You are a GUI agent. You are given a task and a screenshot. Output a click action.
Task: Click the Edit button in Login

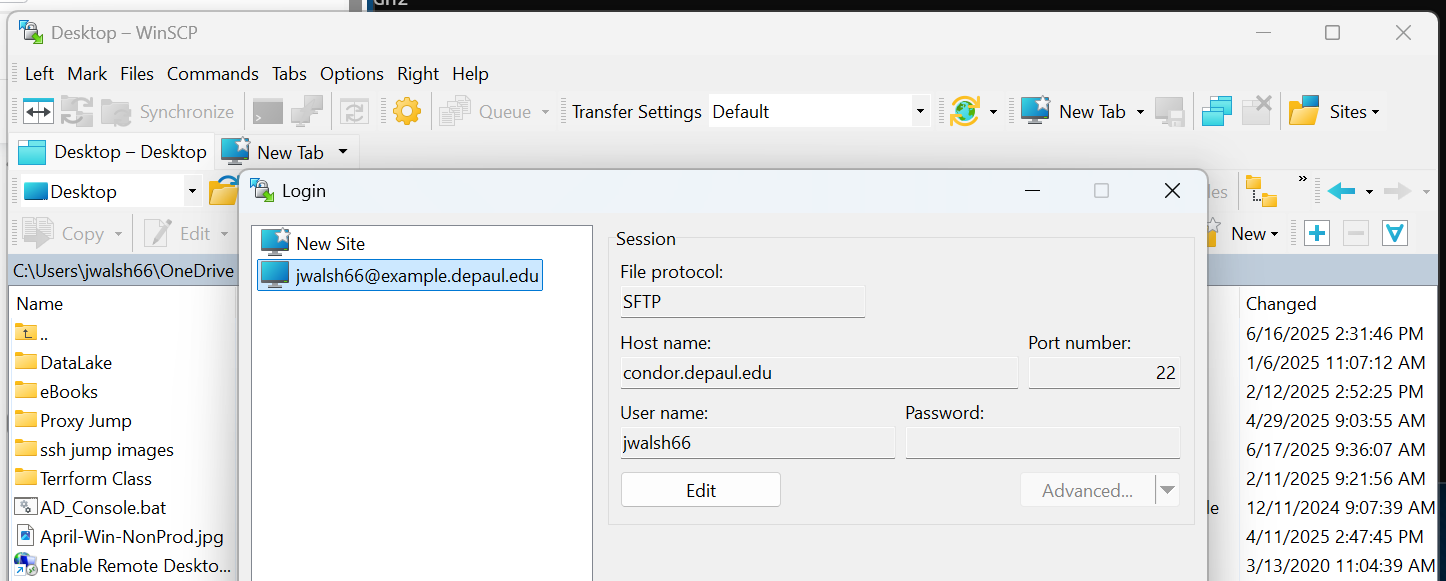pyautogui.click(x=700, y=490)
